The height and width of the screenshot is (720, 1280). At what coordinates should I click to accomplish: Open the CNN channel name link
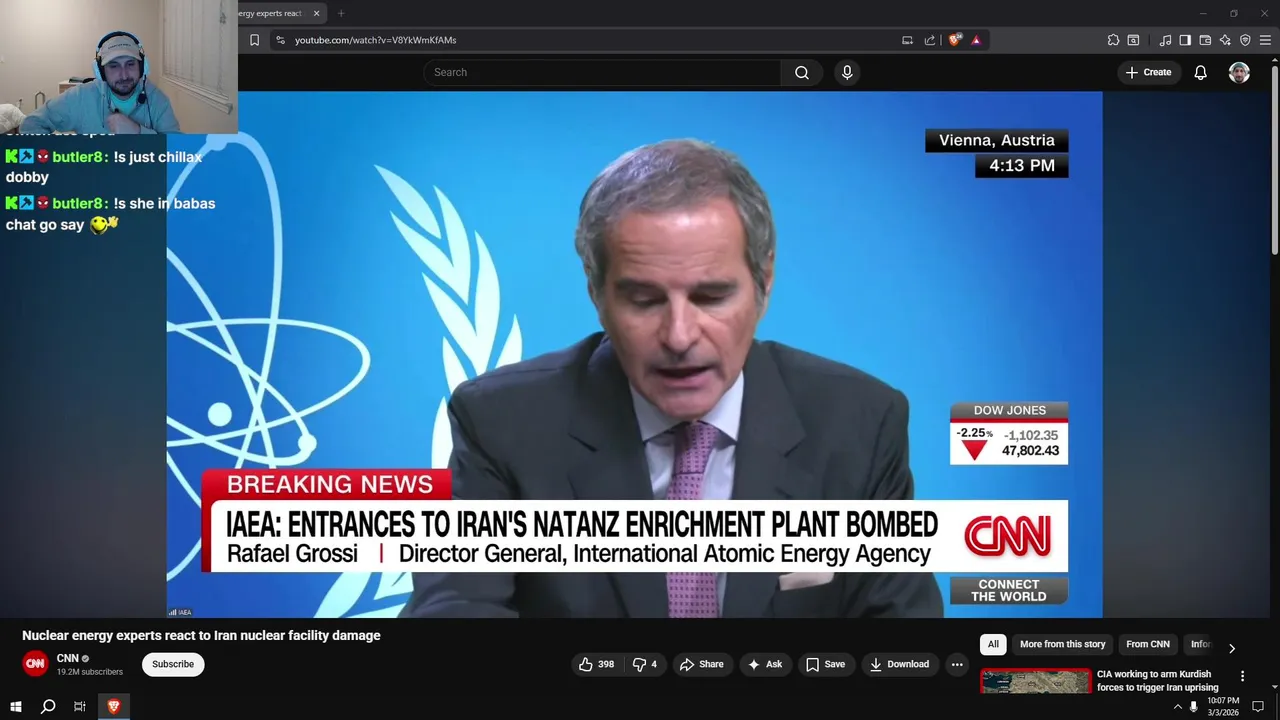[x=67, y=658]
